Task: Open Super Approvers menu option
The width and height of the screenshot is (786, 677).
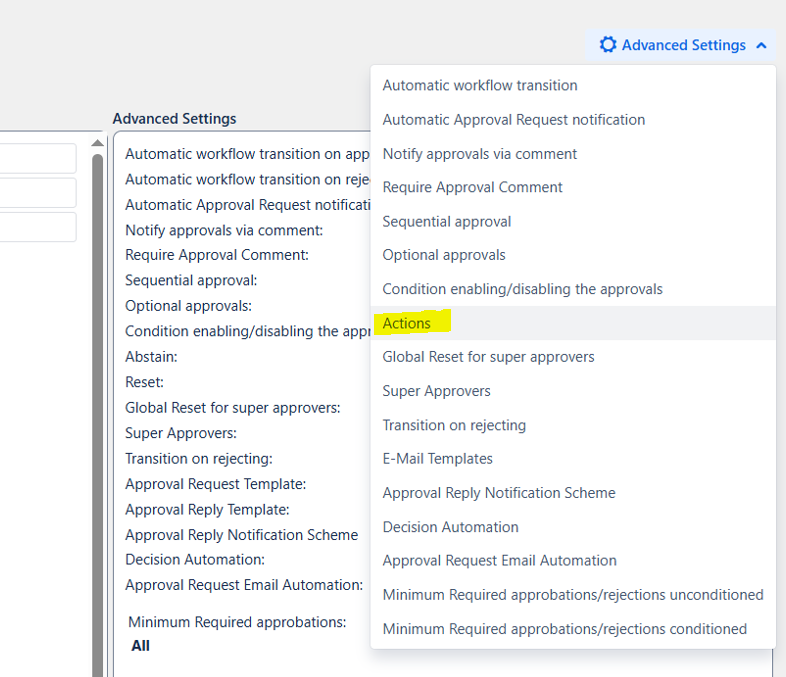Action: 436,391
